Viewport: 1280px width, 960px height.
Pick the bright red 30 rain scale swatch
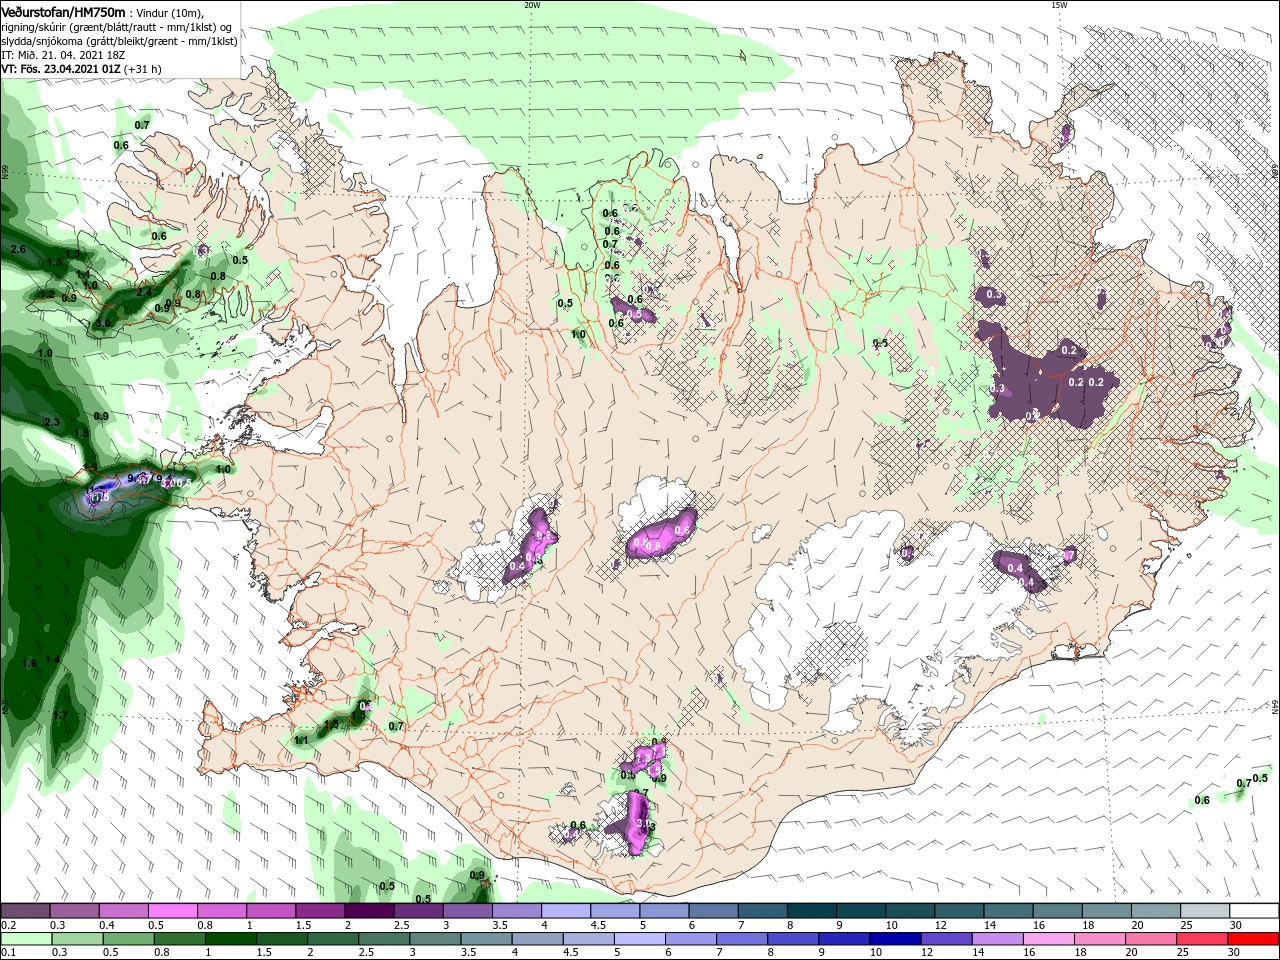[1254, 939]
